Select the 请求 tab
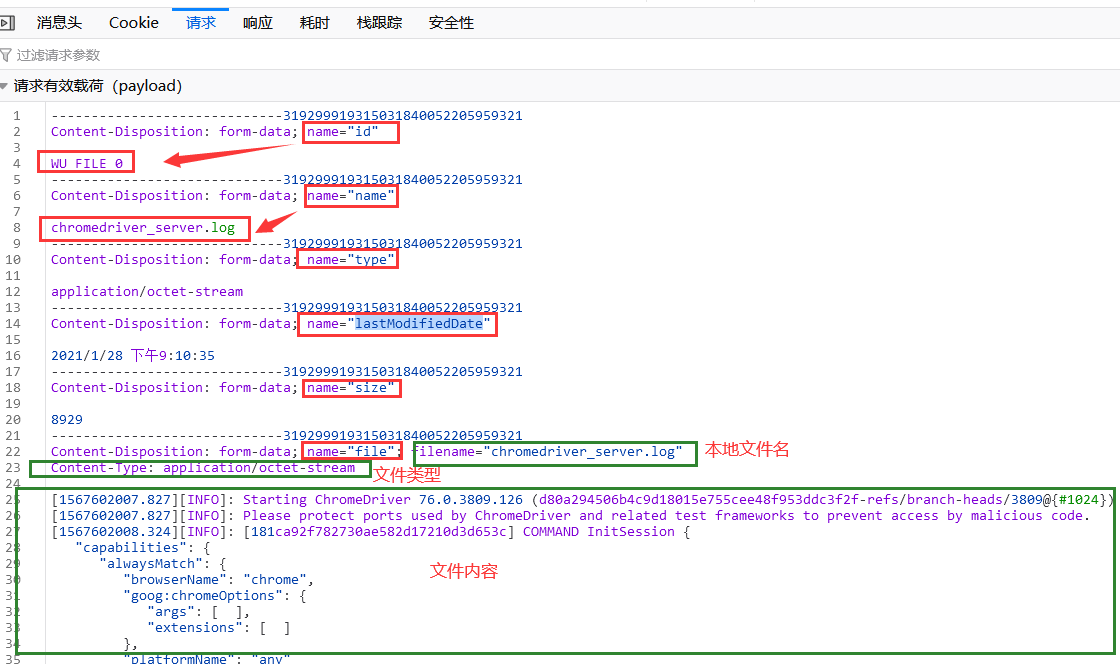1120x664 pixels. coord(201,22)
